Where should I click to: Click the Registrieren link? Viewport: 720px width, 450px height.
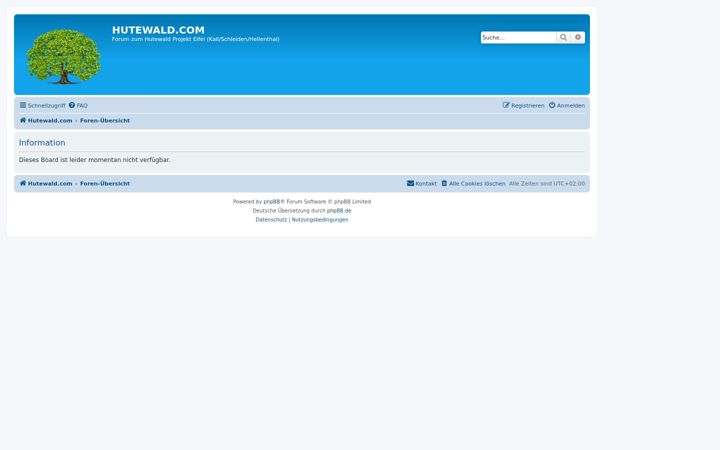tap(523, 106)
